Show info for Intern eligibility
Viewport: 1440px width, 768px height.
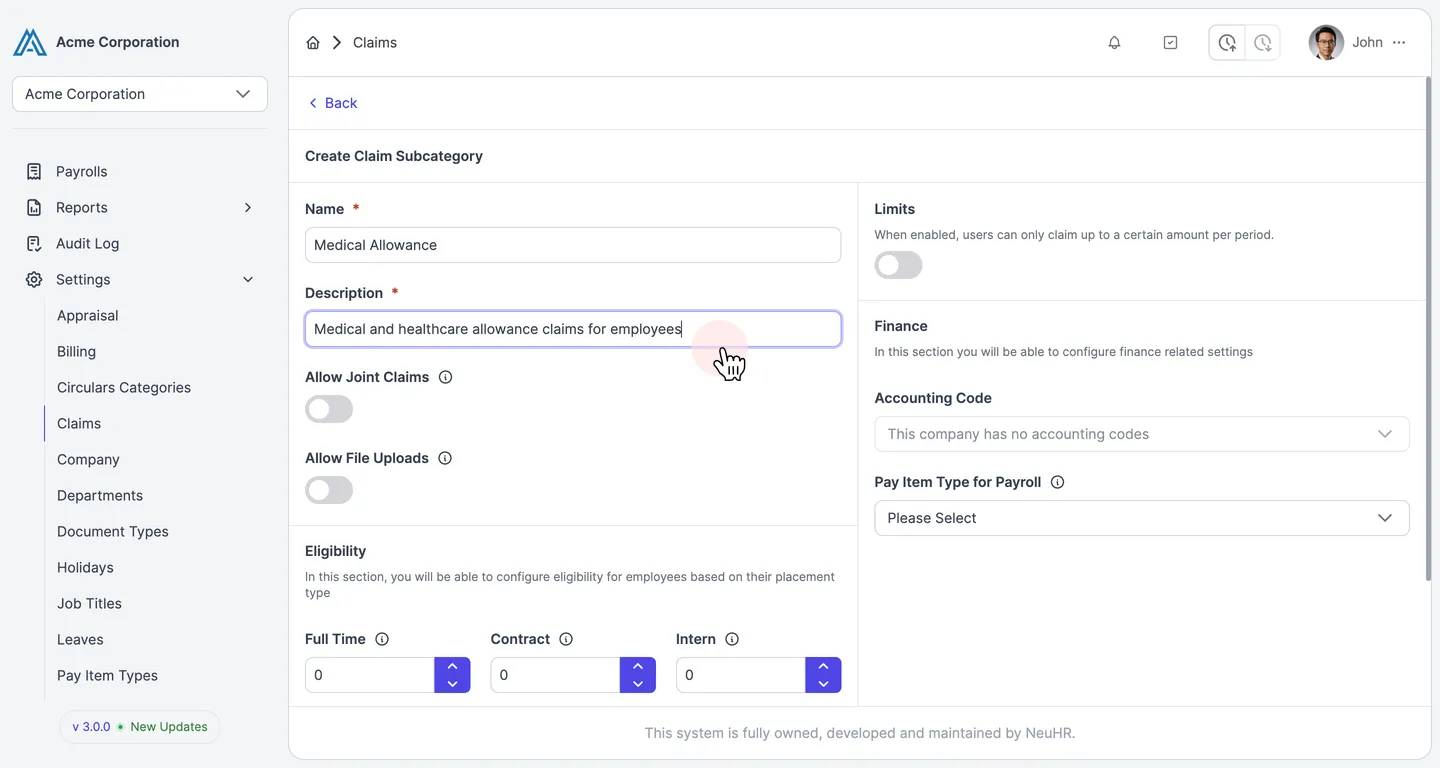[732, 639]
